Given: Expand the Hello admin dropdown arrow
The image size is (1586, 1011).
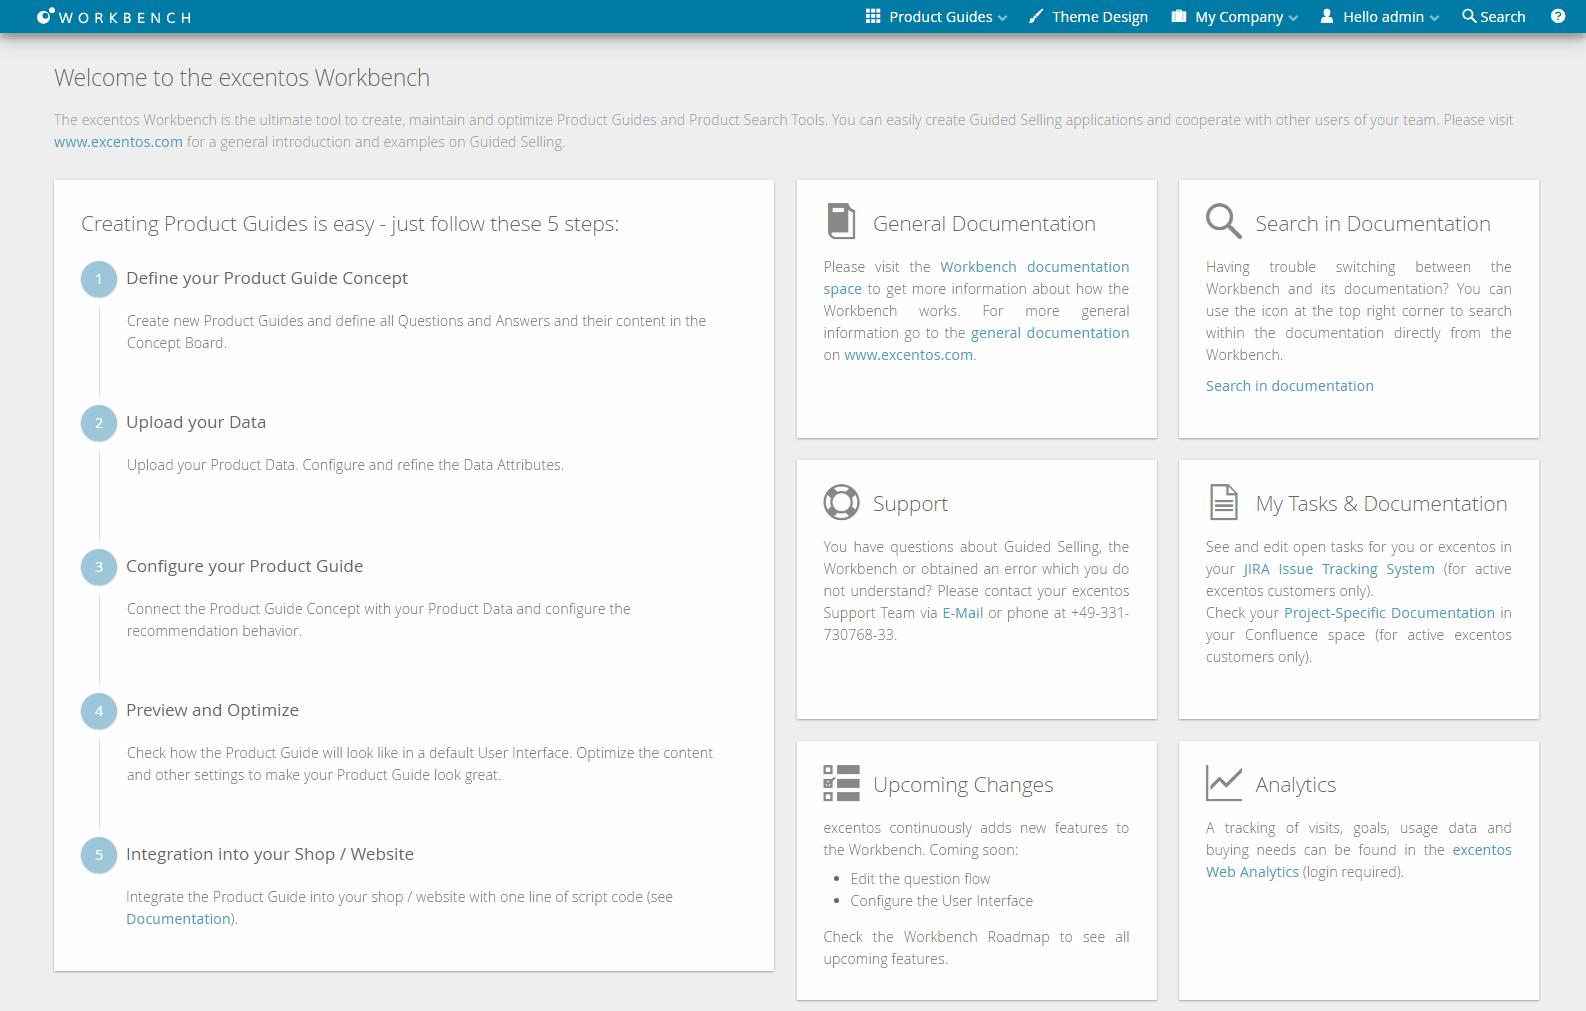Looking at the screenshot, I should [1434, 18].
